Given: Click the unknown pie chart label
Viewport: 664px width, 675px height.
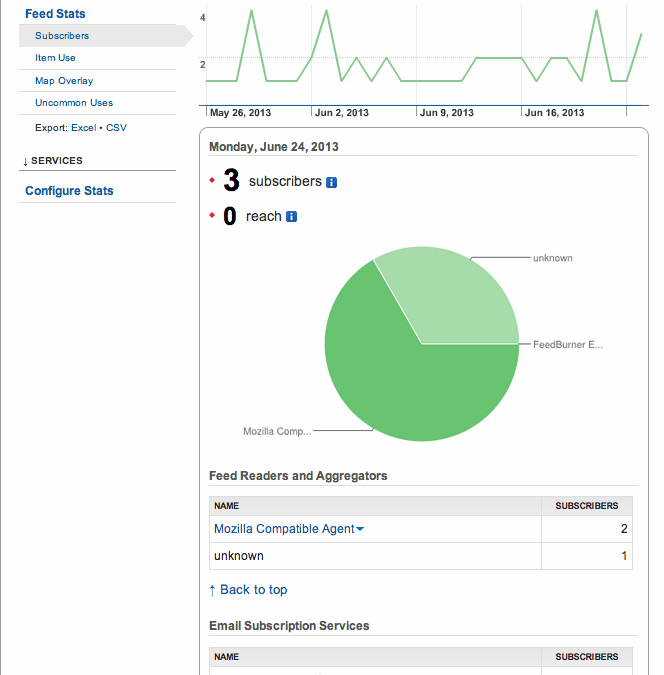Looking at the screenshot, I should tap(553, 258).
